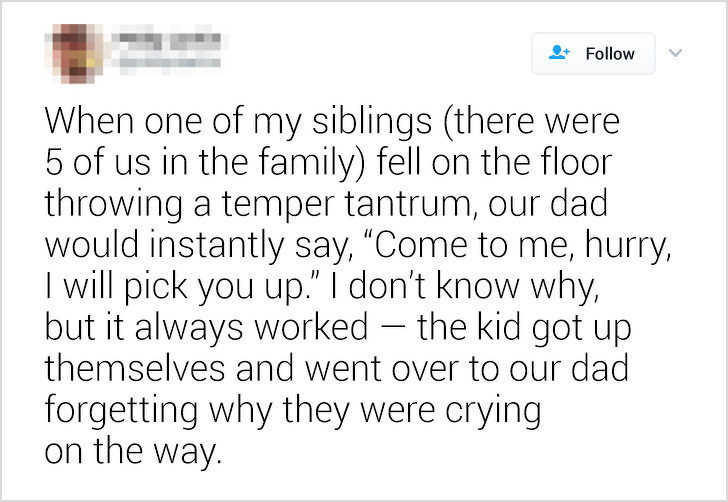Click the tweet's first line starting with "When one"
728x502 pixels.
pos(332,122)
